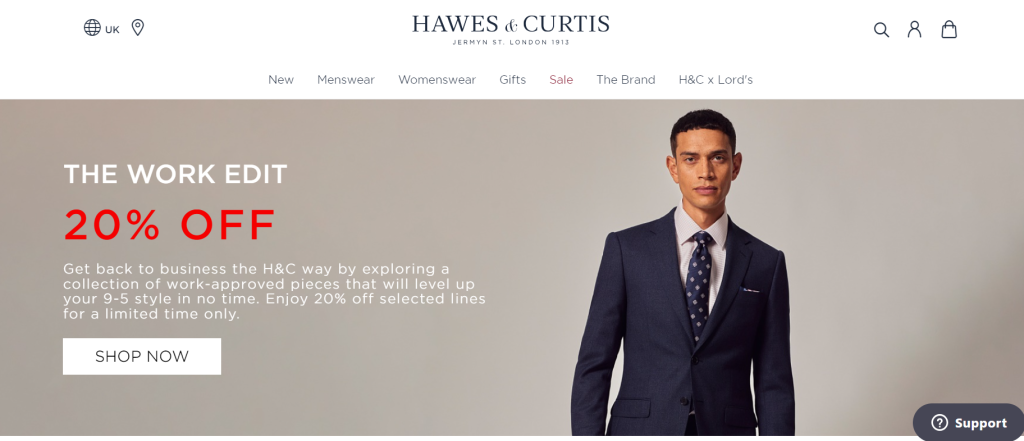1024x441 pixels.
Task: Click THE WORK EDIT heading
Action: pos(175,174)
